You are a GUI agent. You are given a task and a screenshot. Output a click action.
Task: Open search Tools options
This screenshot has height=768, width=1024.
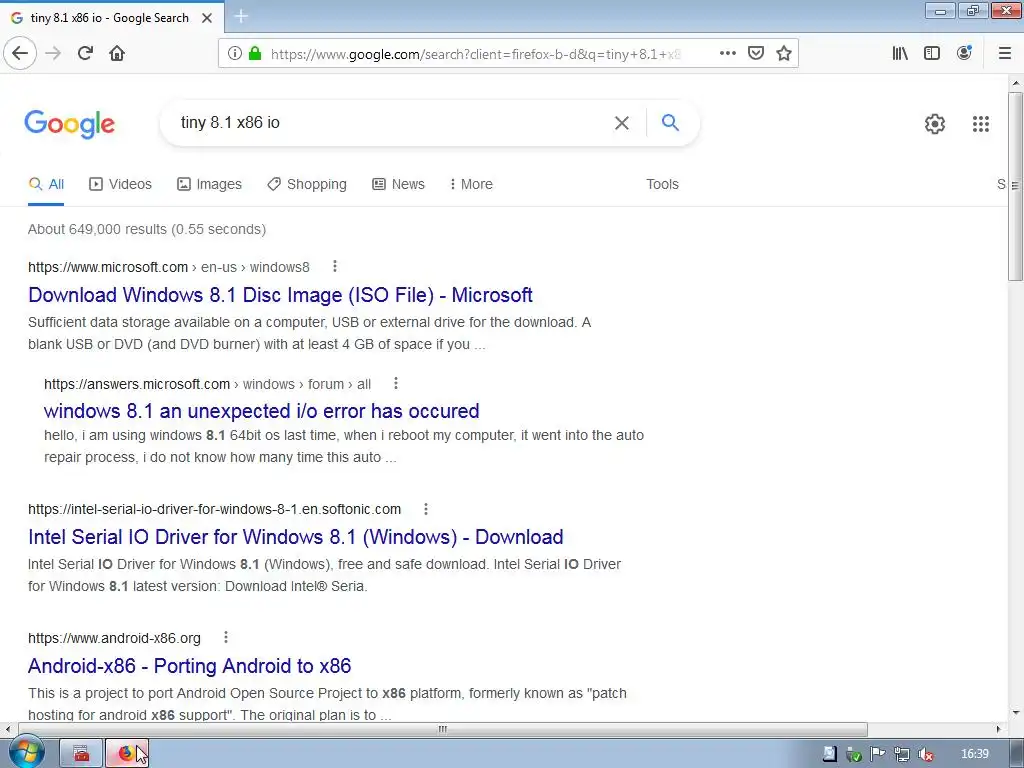[x=662, y=184]
